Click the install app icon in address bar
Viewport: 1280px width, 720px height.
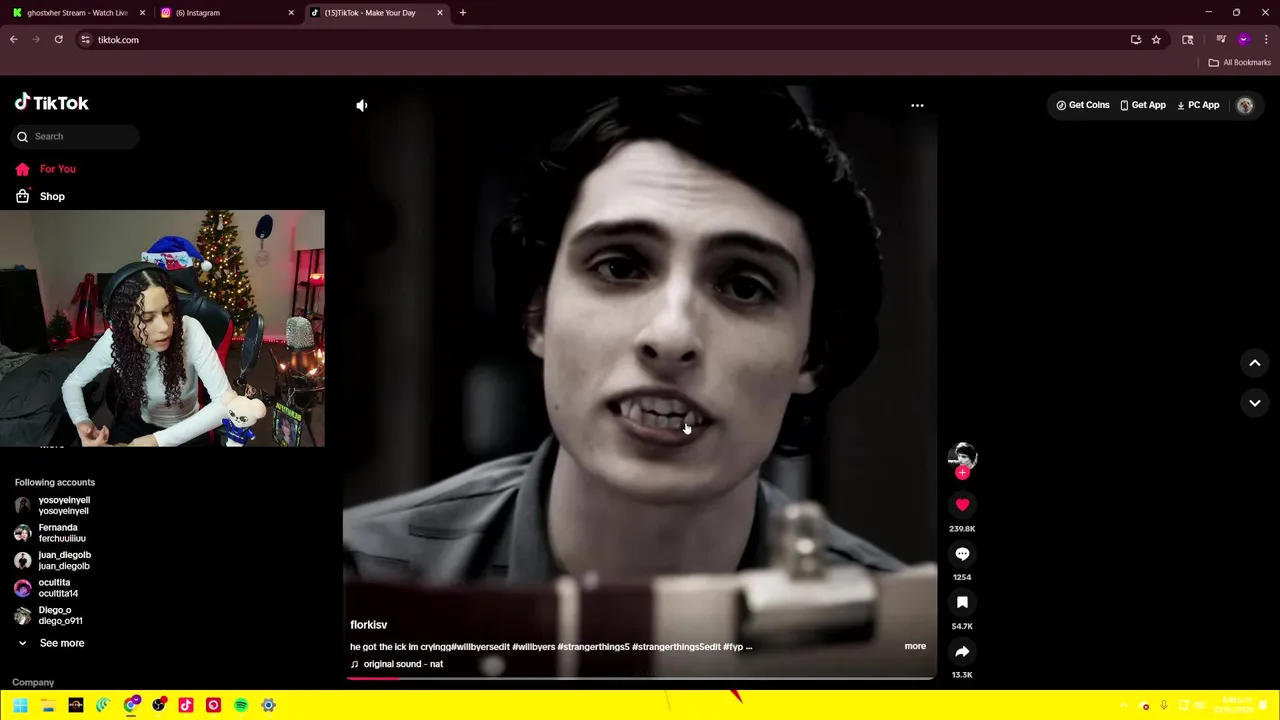coord(1136,40)
